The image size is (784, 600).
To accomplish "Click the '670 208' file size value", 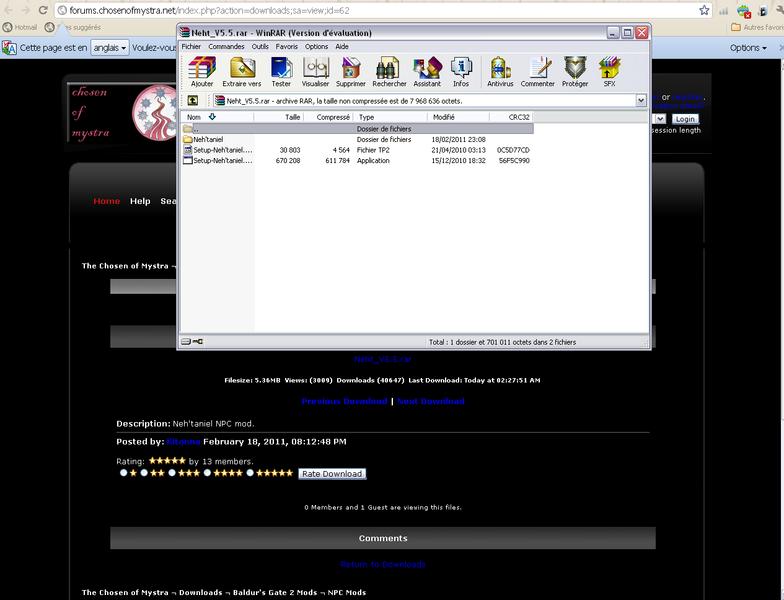I will tap(288, 160).
